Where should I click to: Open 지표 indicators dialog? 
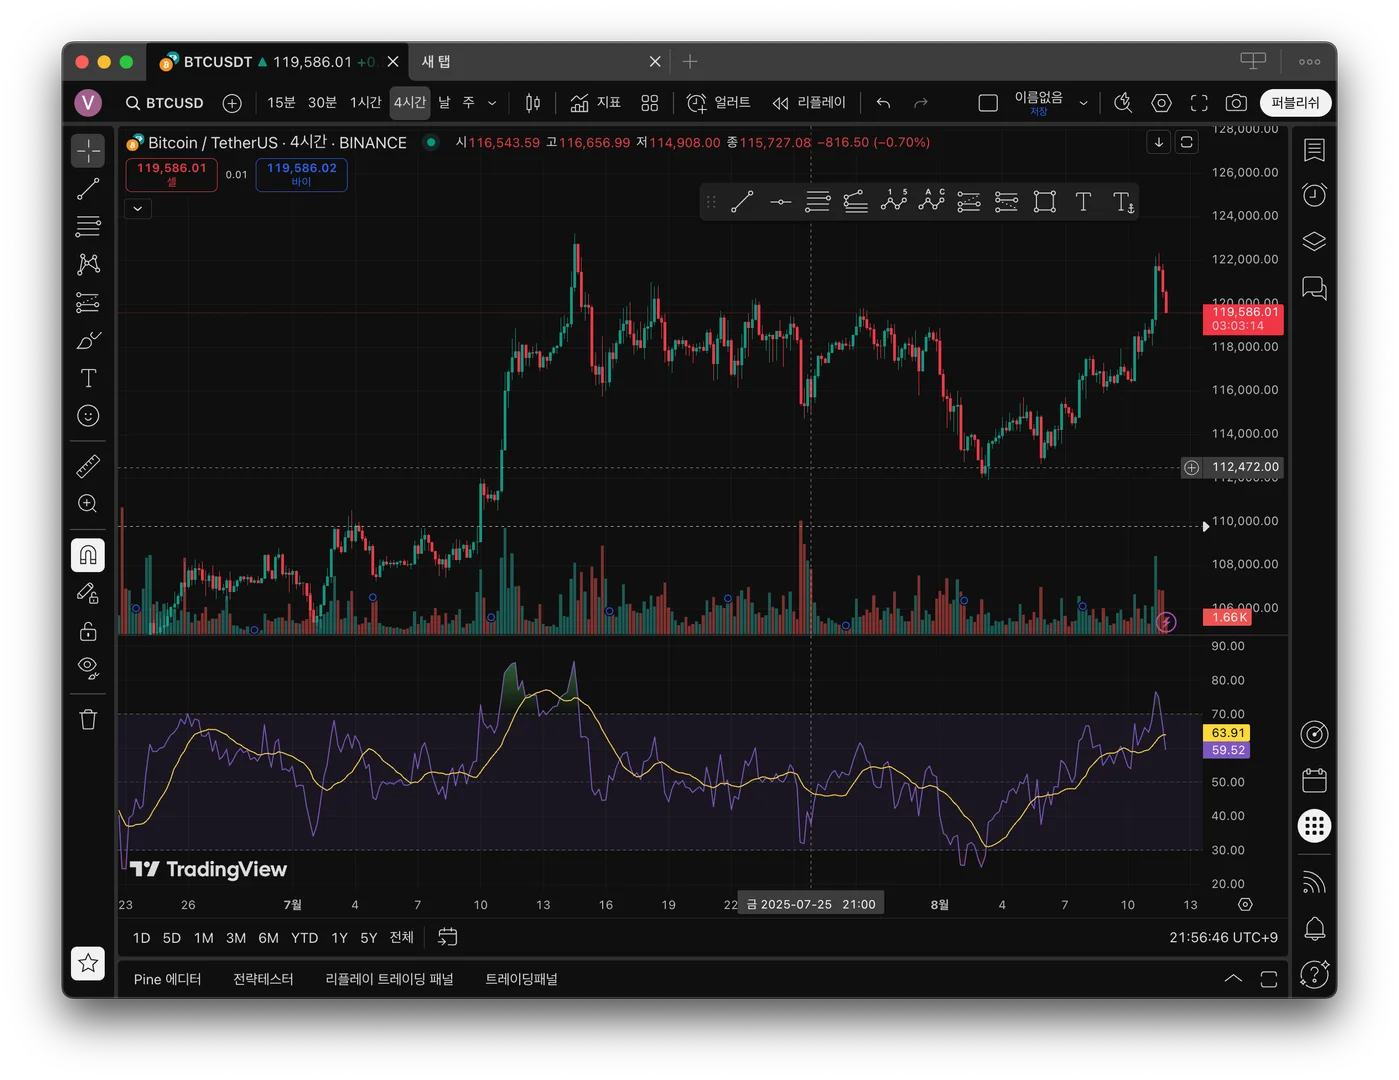[x=595, y=103]
